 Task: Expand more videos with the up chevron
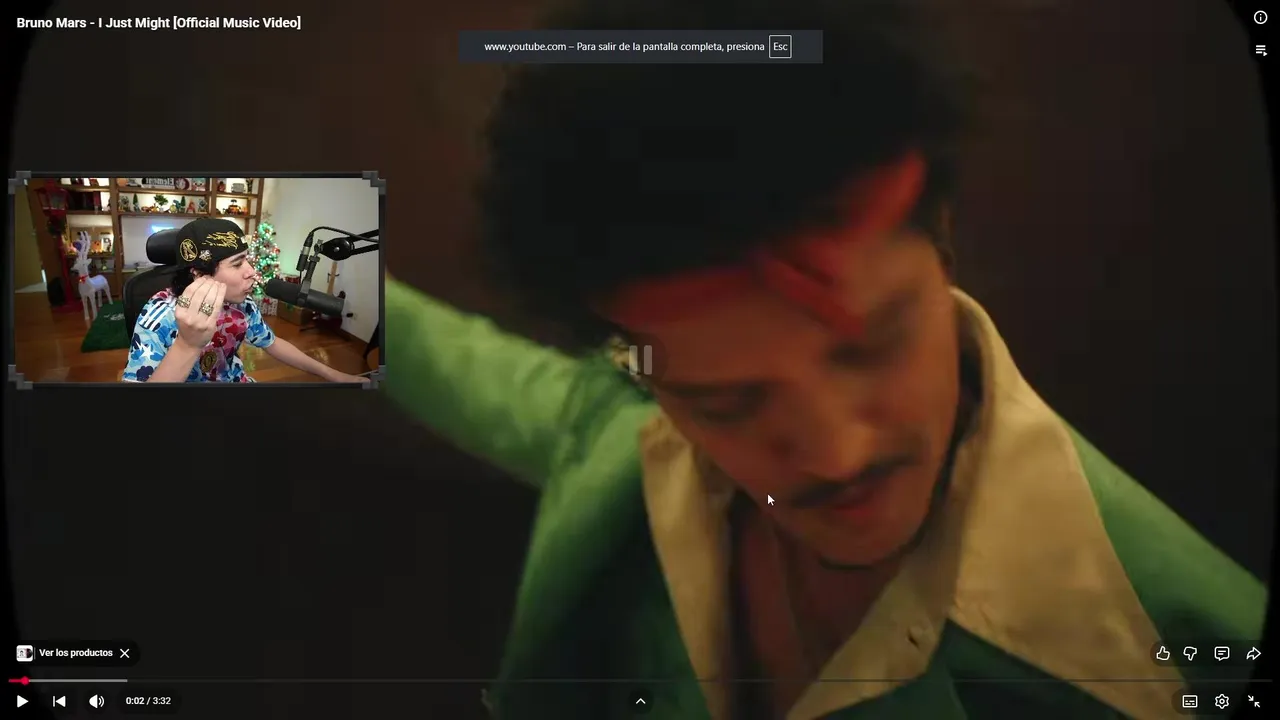click(641, 701)
